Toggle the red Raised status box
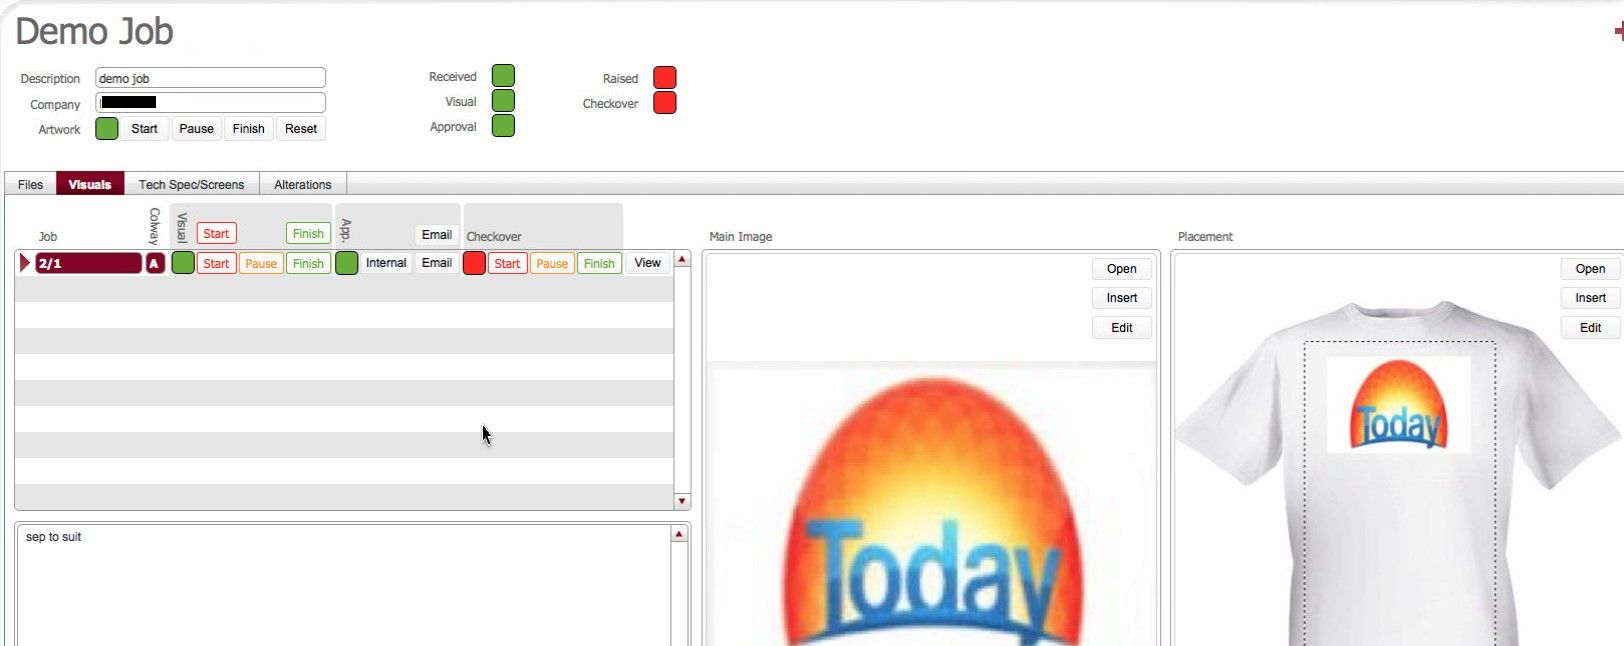The height and width of the screenshot is (646, 1624). click(664, 78)
